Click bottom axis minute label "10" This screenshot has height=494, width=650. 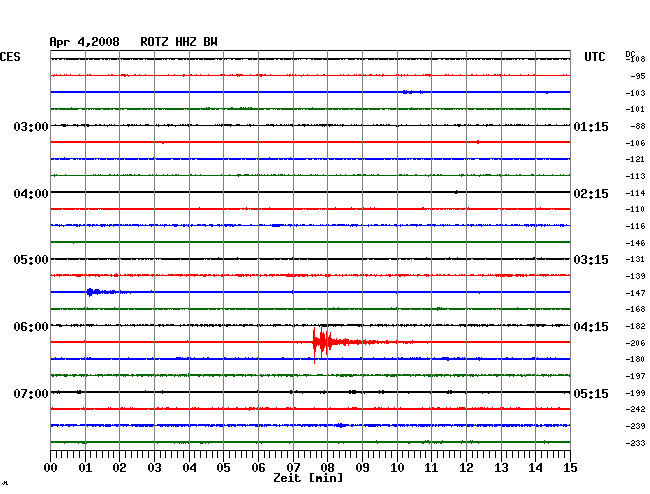click(x=397, y=468)
